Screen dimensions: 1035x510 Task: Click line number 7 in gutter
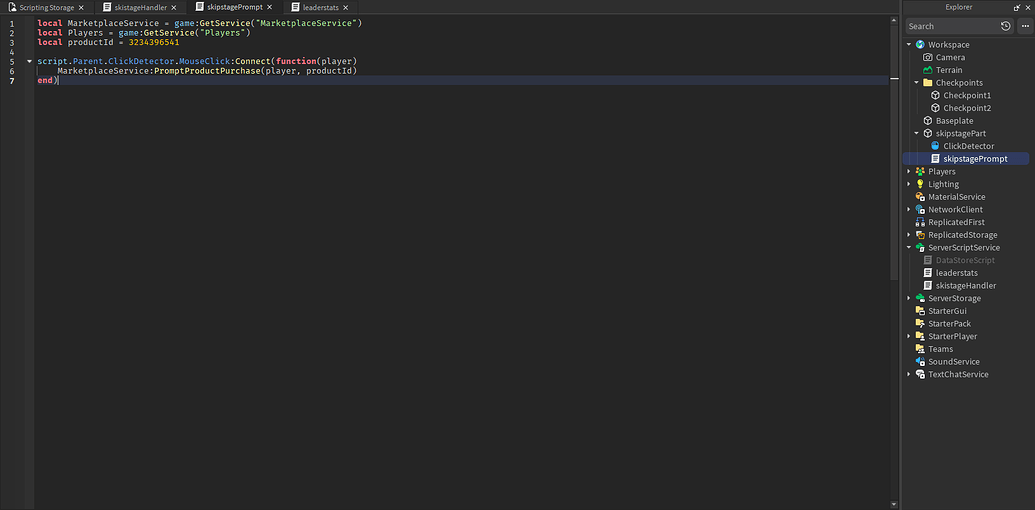pyautogui.click(x=13, y=80)
